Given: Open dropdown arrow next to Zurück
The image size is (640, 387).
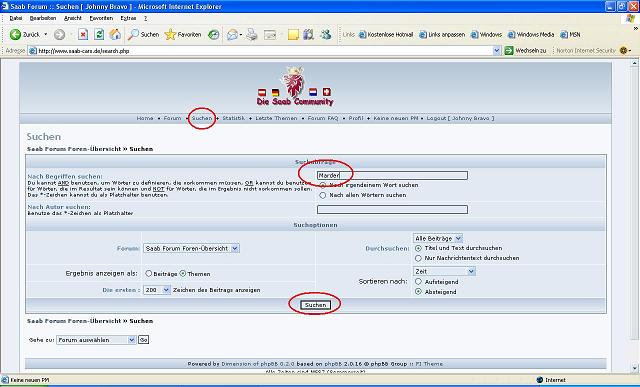Looking at the screenshot, I should tap(46, 35).
